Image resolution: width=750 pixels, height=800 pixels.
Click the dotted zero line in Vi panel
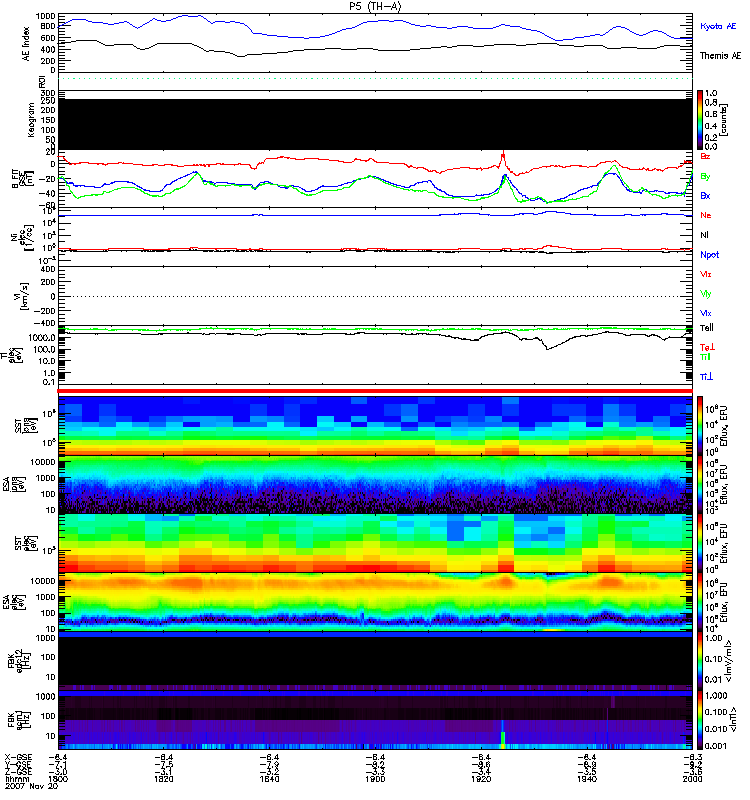375,296
